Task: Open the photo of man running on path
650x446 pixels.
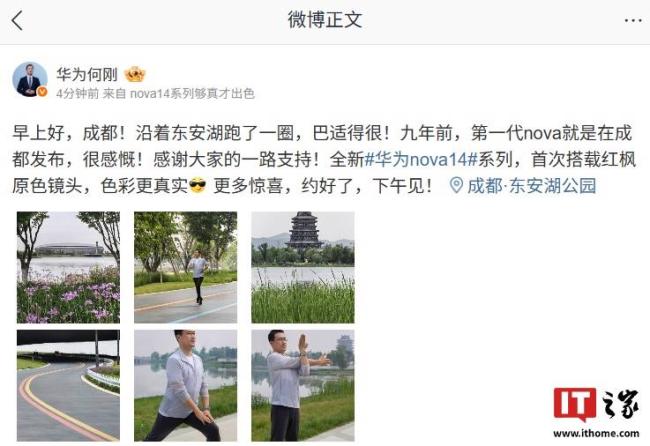Action: pos(186,267)
